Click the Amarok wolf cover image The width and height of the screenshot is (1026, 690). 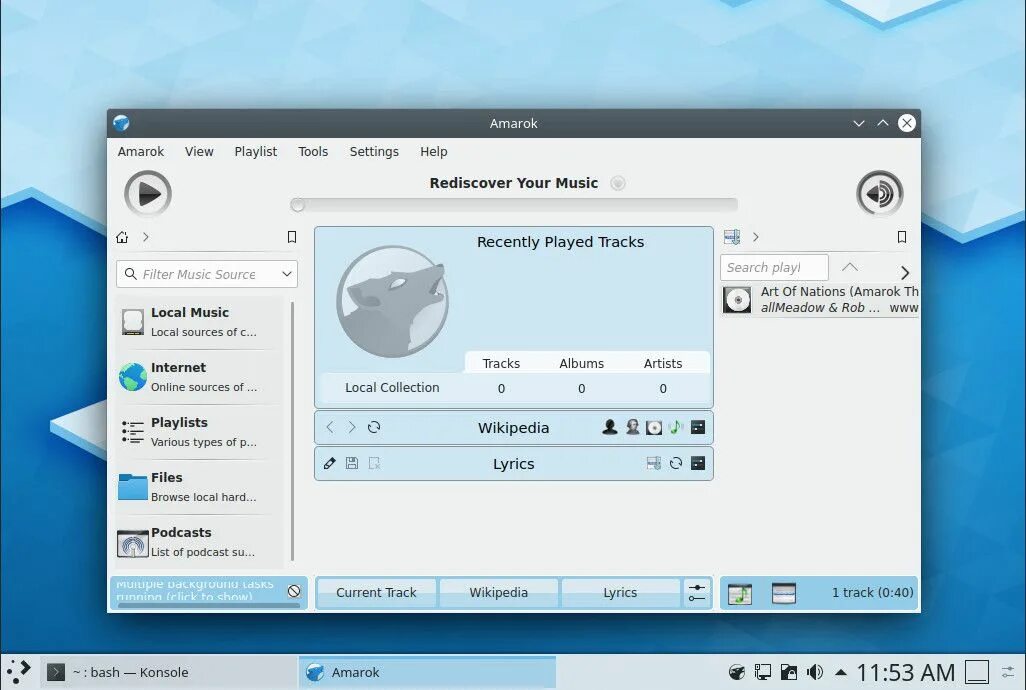pos(393,302)
